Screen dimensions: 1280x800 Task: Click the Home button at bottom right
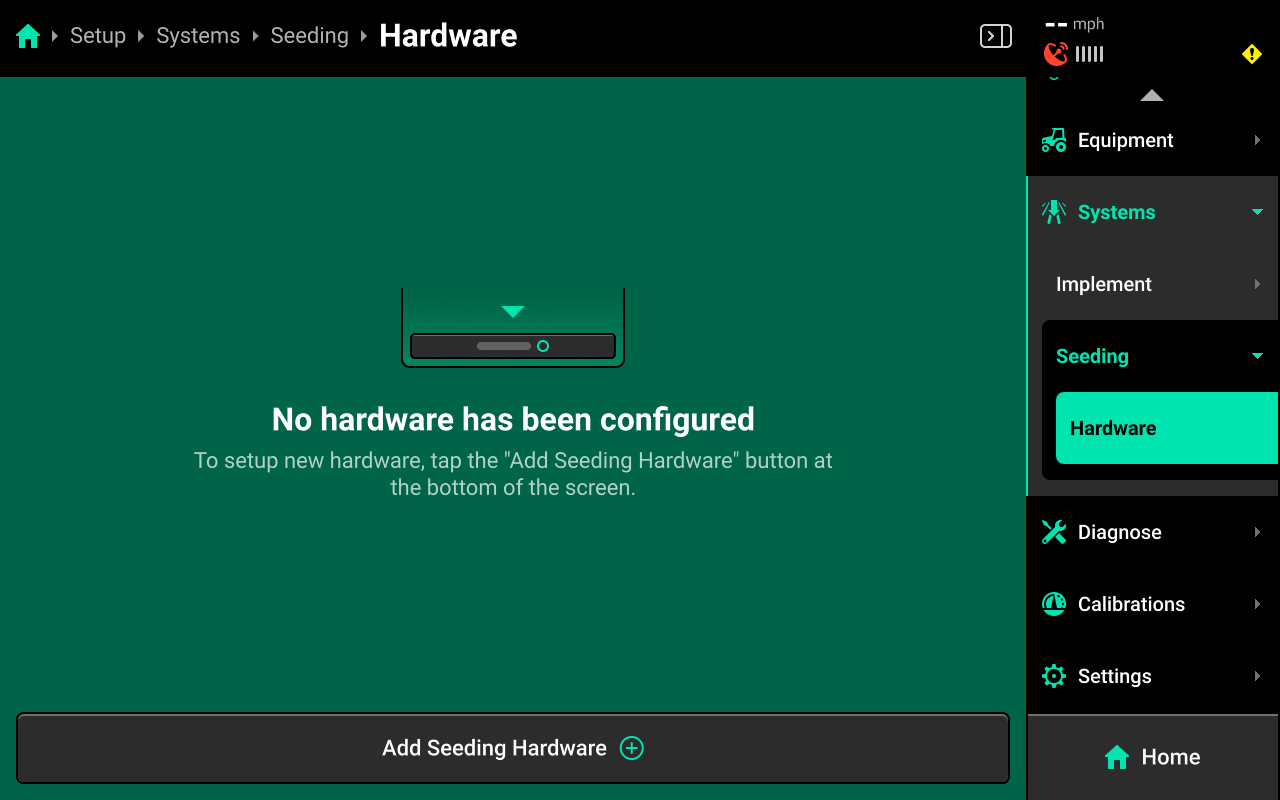[x=1153, y=757]
